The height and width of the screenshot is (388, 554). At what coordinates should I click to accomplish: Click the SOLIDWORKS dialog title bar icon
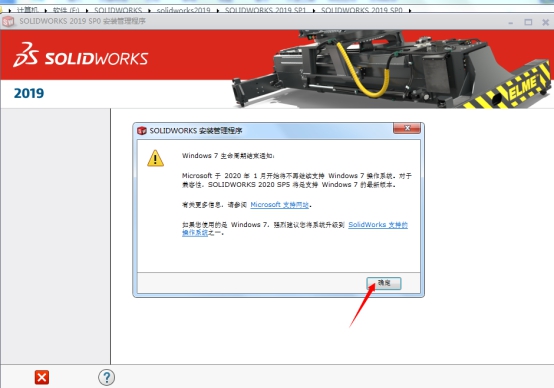pos(142,131)
